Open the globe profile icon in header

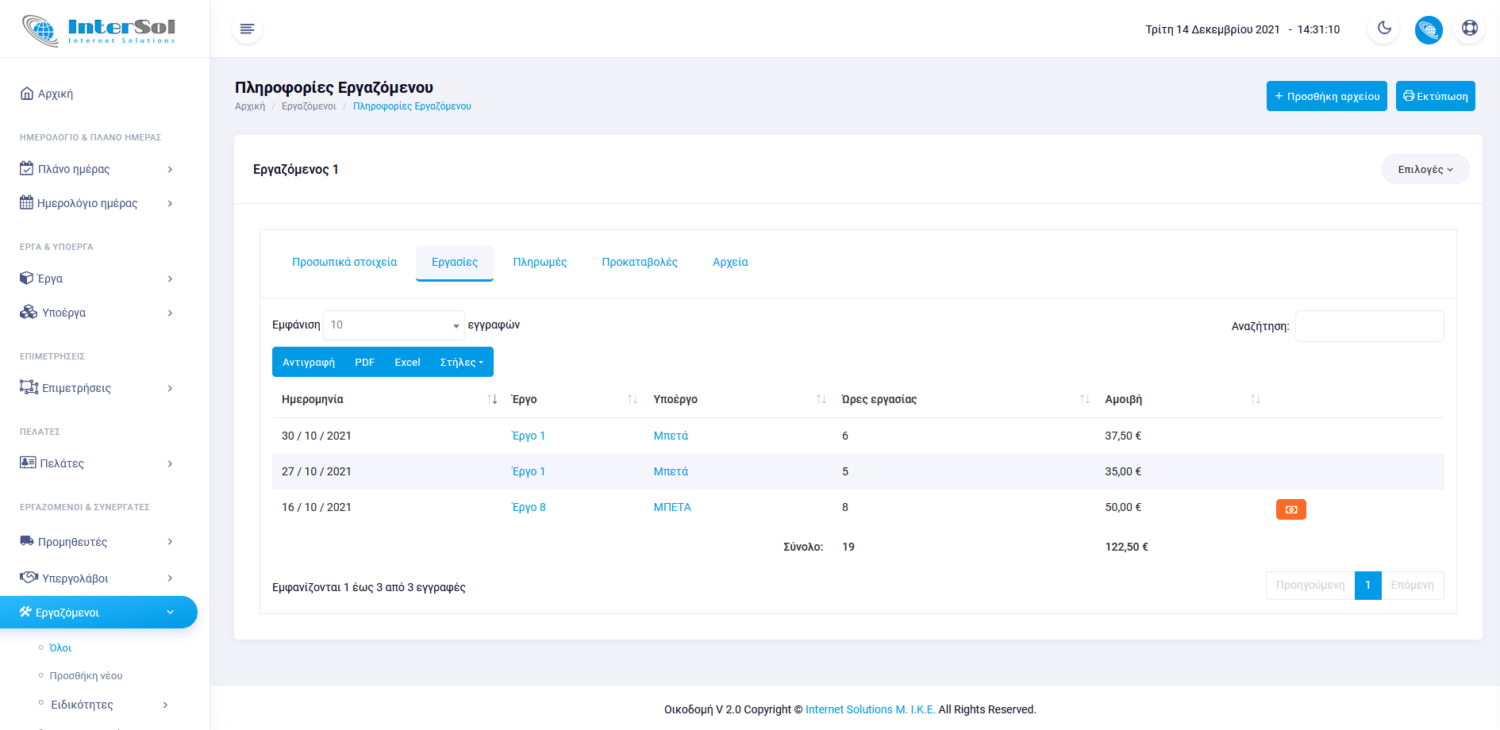coord(1428,29)
